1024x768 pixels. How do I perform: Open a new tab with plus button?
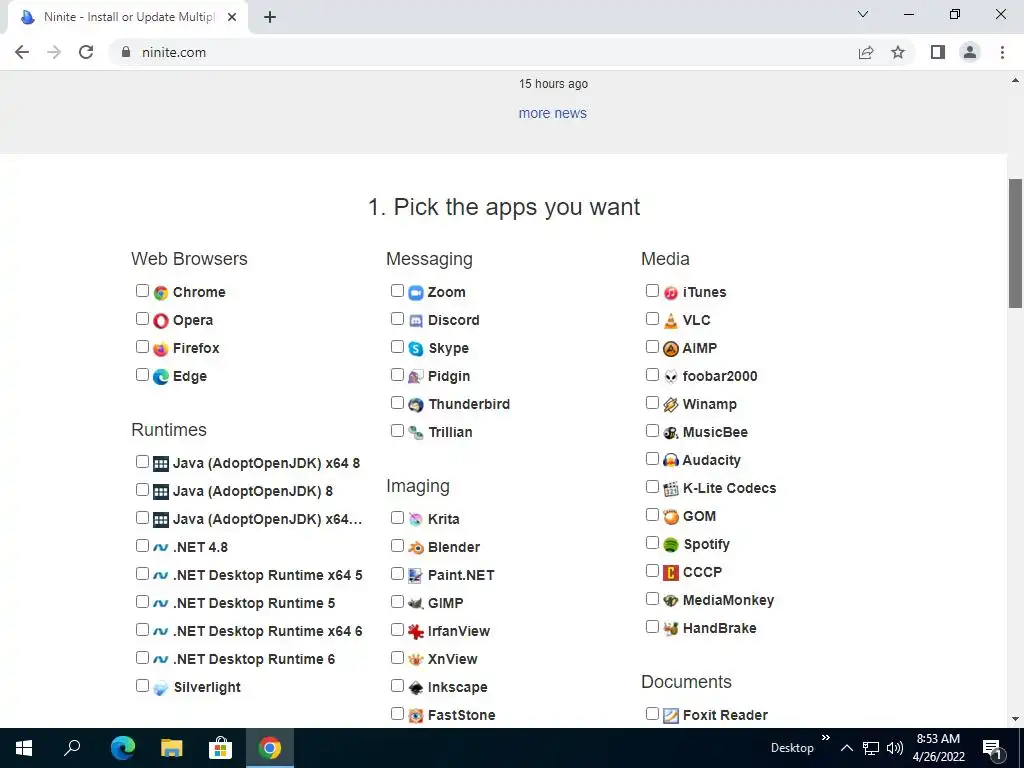pos(270,18)
